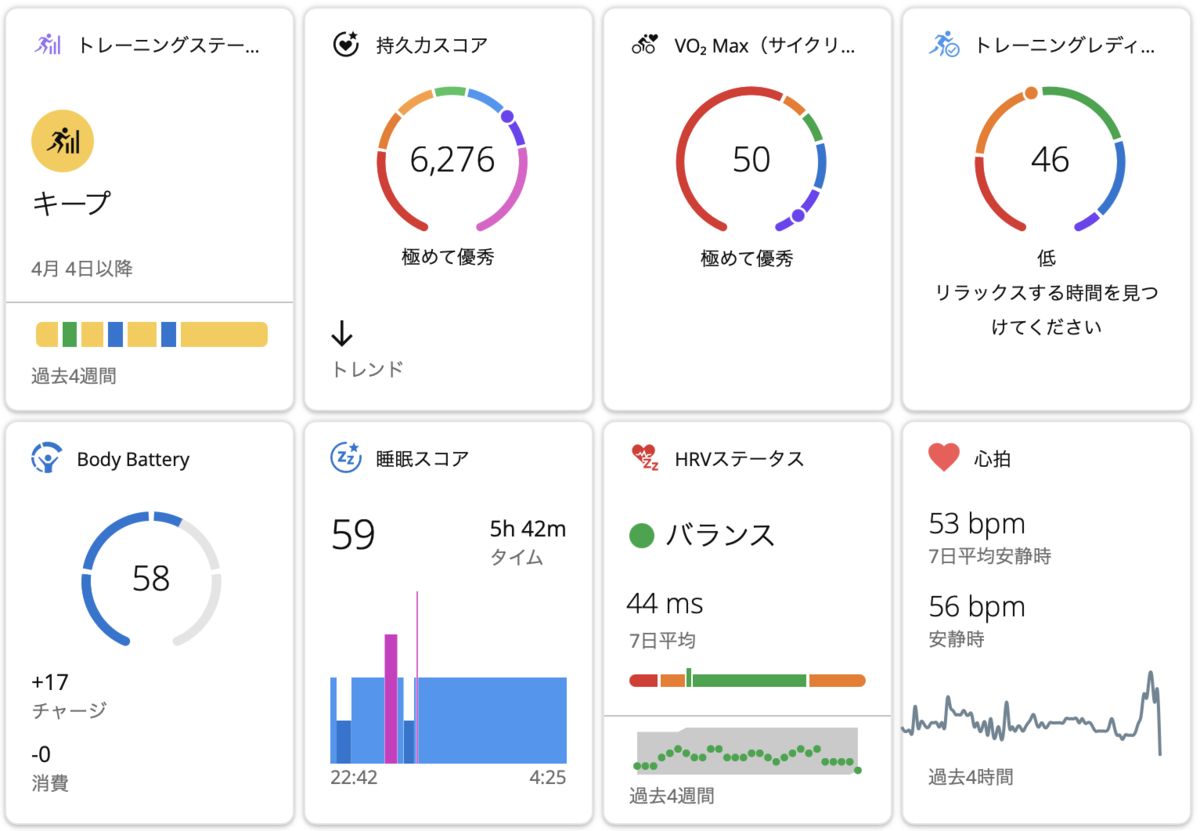Click the training readiness 46 gauge

1050,158
